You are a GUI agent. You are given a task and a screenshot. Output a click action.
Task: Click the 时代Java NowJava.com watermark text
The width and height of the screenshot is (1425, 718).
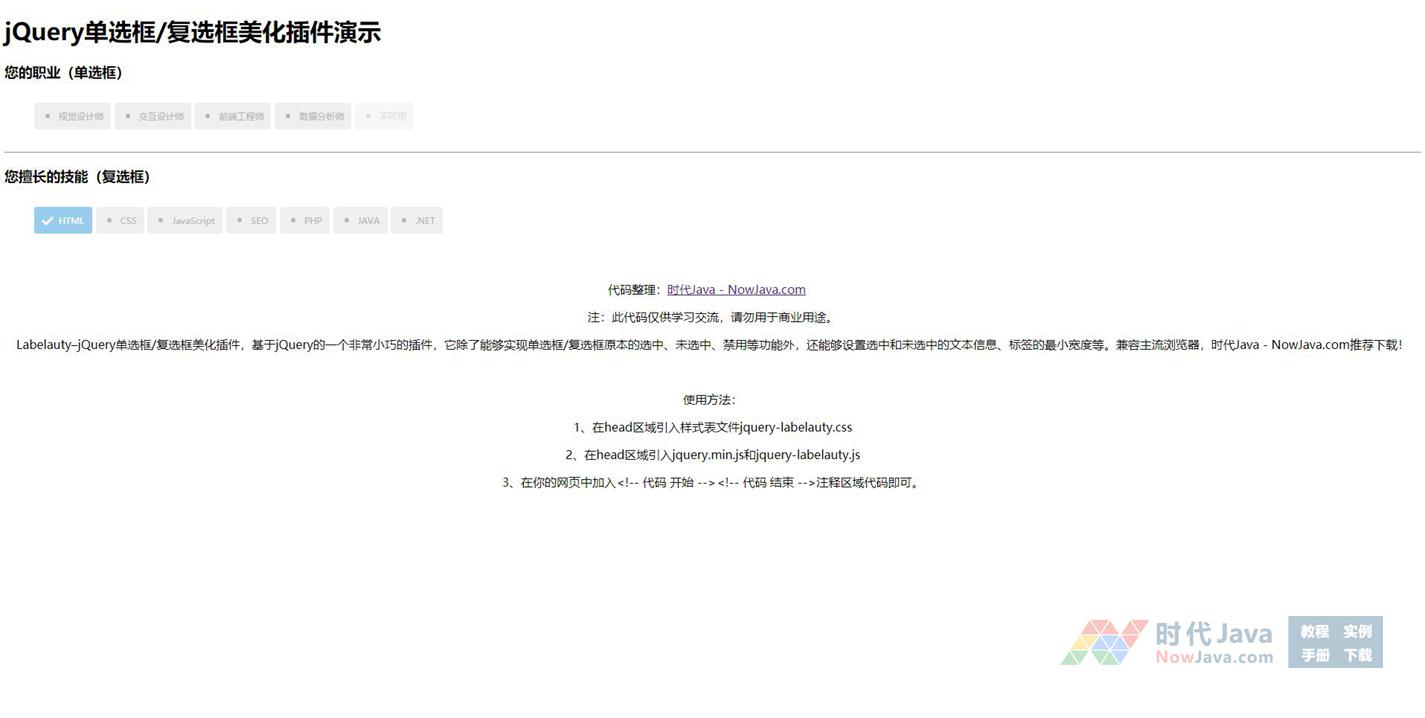pyautogui.click(x=1214, y=643)
